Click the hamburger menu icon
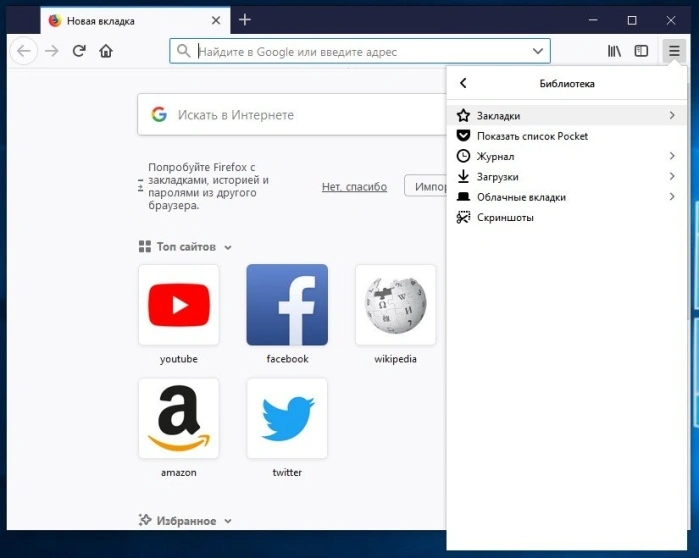699x558 pixels. 674,51
